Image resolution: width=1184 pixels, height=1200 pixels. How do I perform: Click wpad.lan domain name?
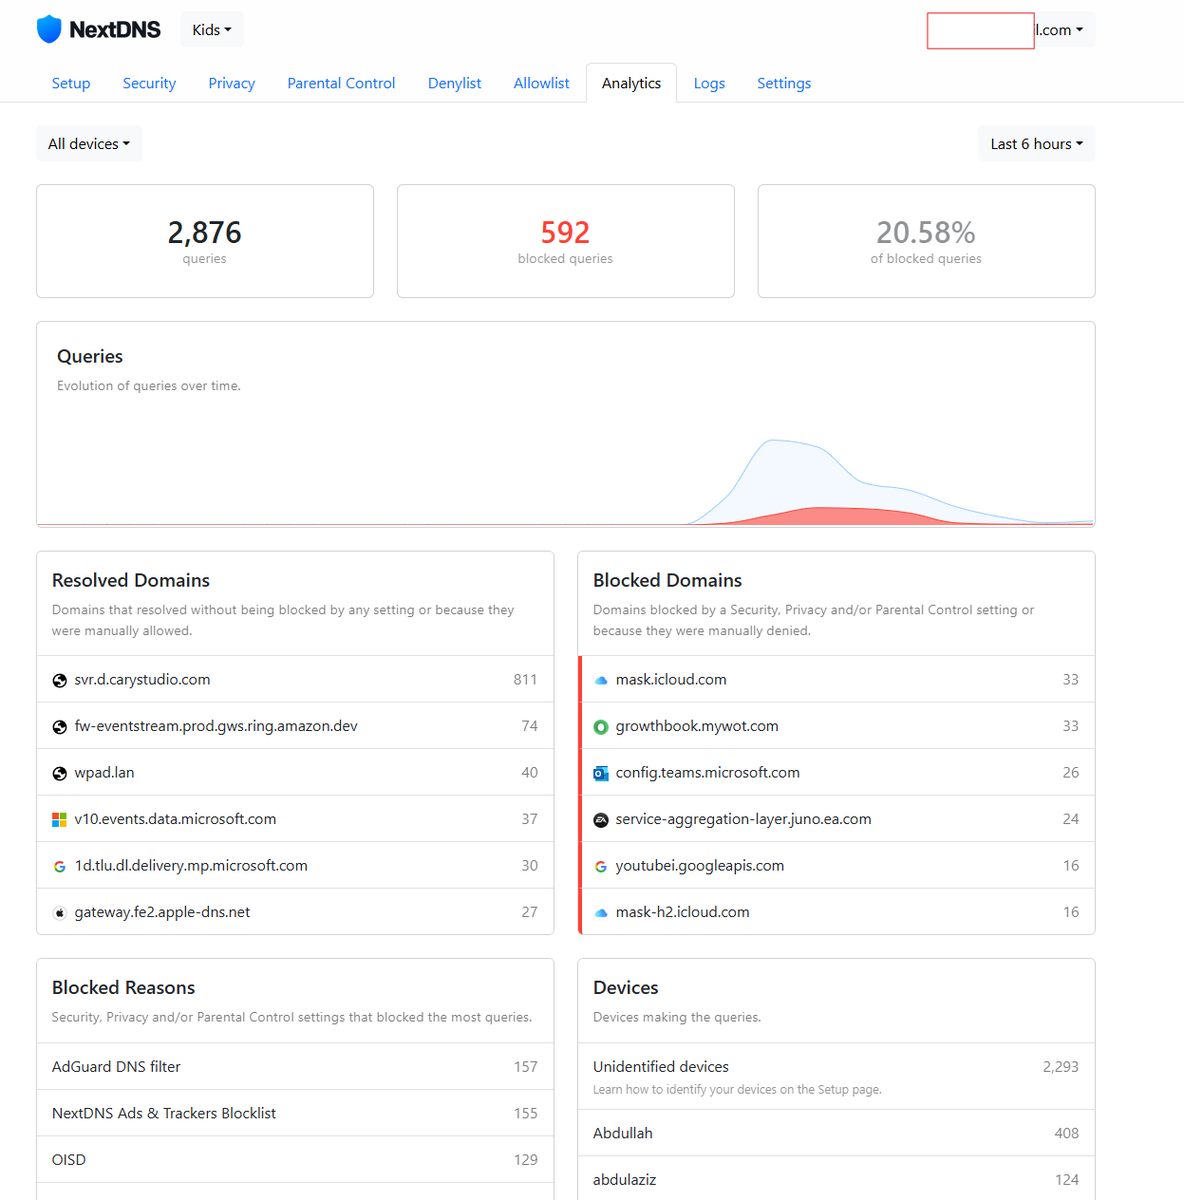click(x=104, y=773)
